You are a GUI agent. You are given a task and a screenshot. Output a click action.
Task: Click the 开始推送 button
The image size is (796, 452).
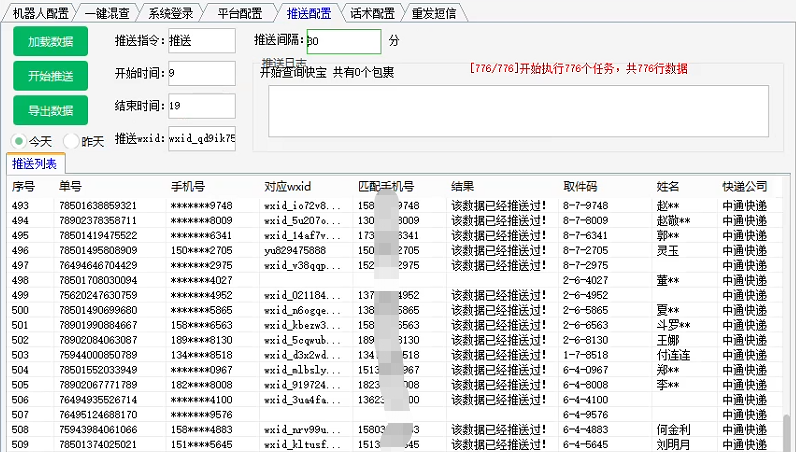tap(50, 76)
